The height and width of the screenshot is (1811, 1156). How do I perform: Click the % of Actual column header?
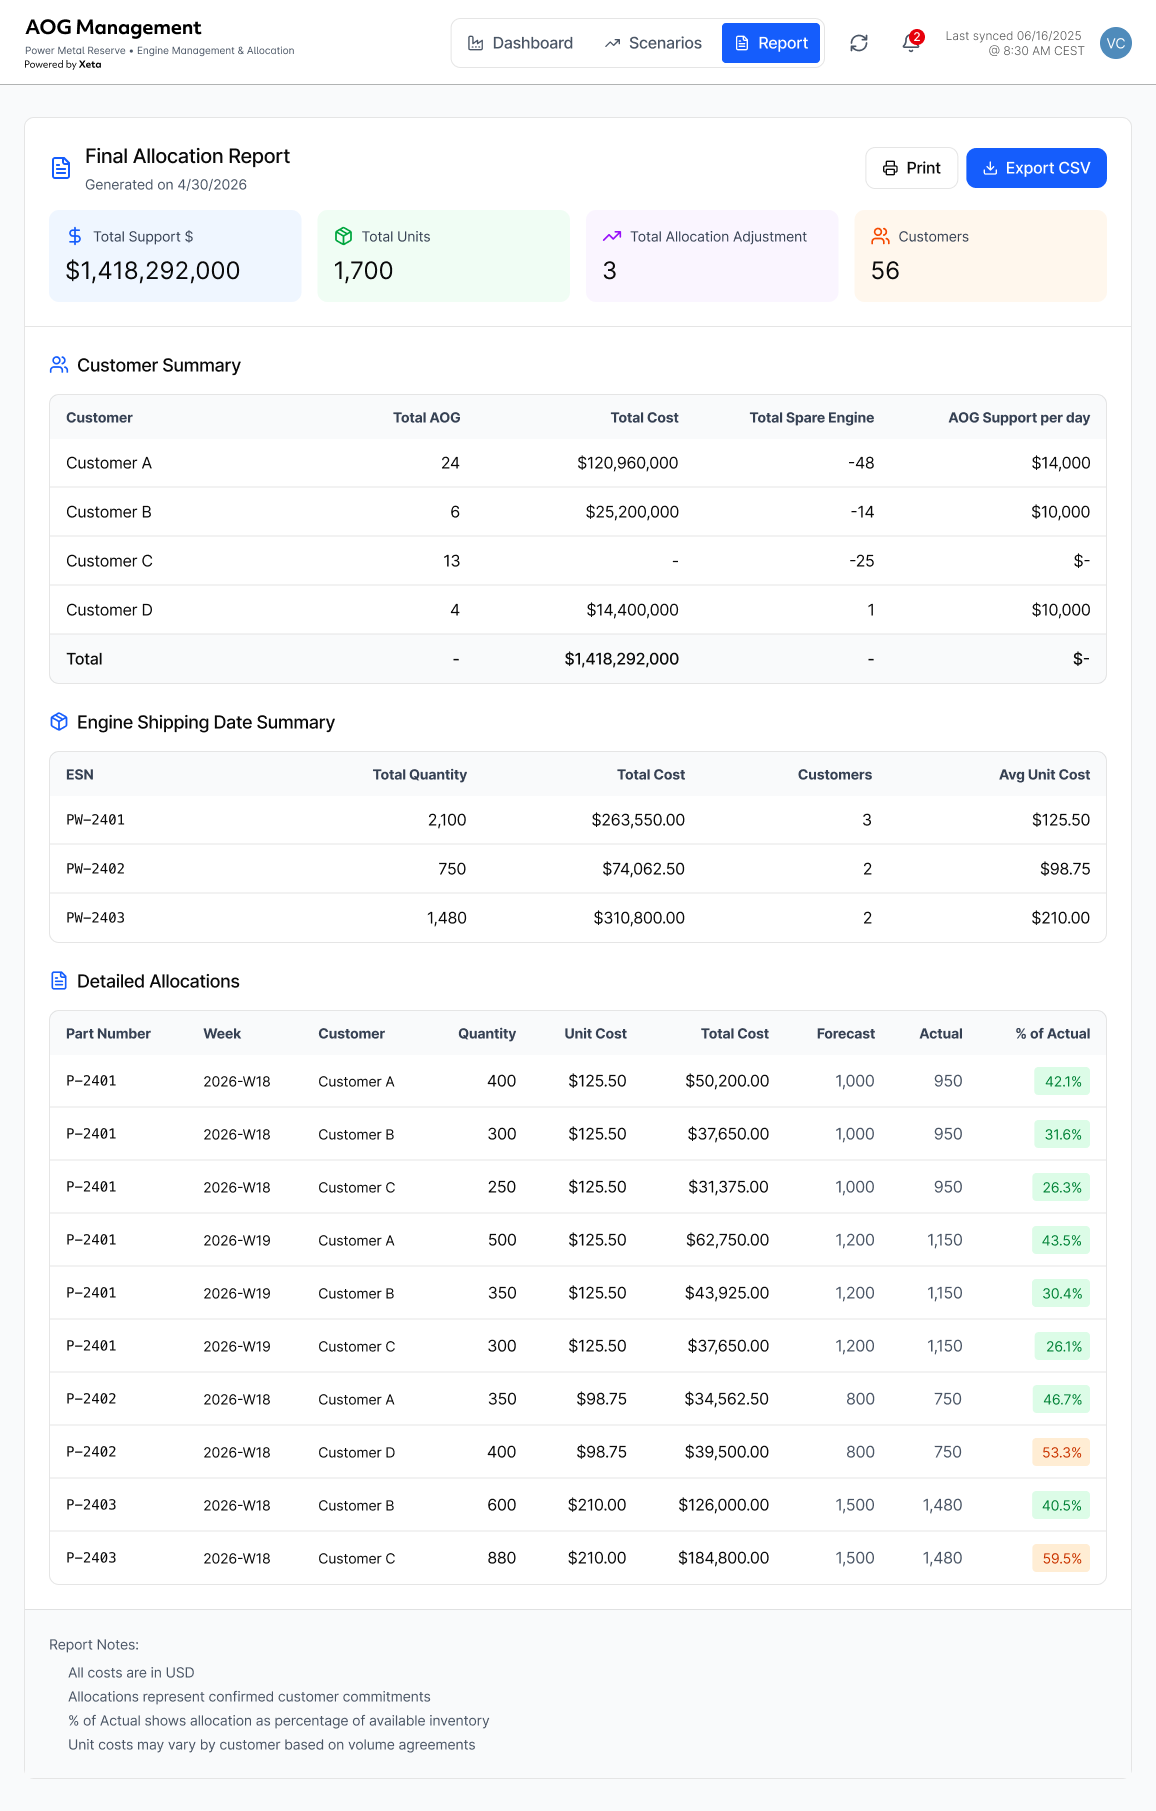[1053, 1034]
